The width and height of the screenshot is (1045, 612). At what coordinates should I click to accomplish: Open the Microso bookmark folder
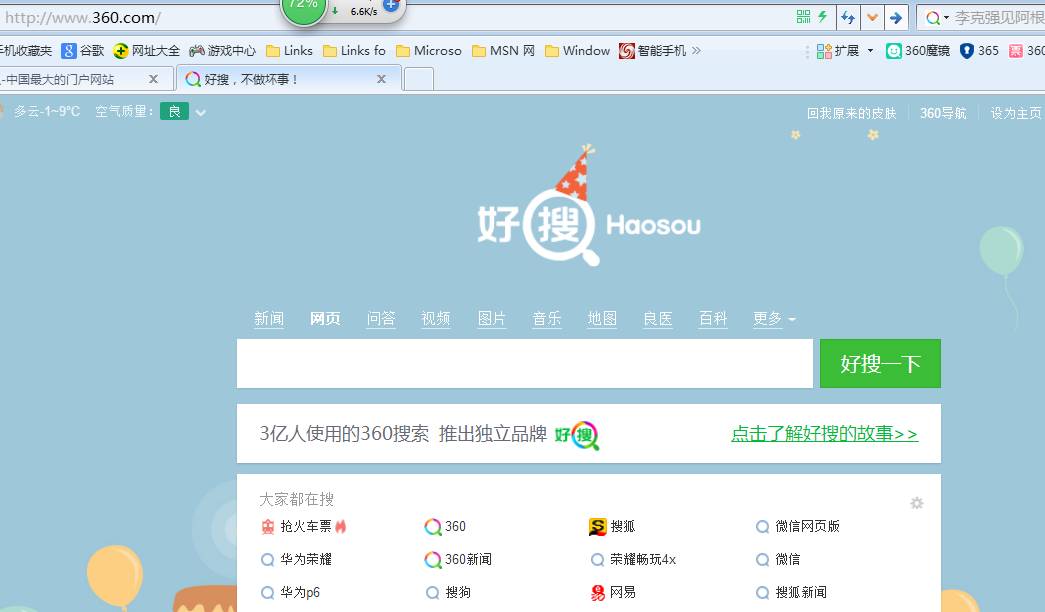[429, 51]
